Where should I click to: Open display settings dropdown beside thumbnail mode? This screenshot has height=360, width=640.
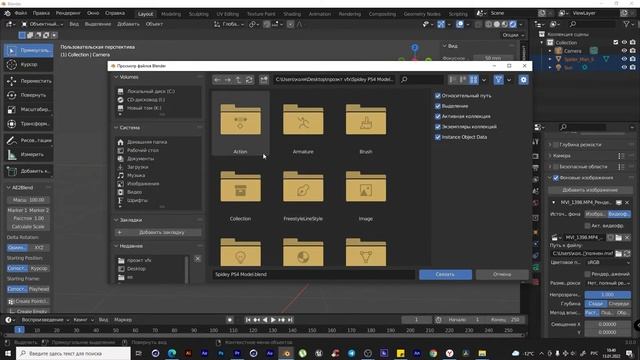click(x=484, y=80)
